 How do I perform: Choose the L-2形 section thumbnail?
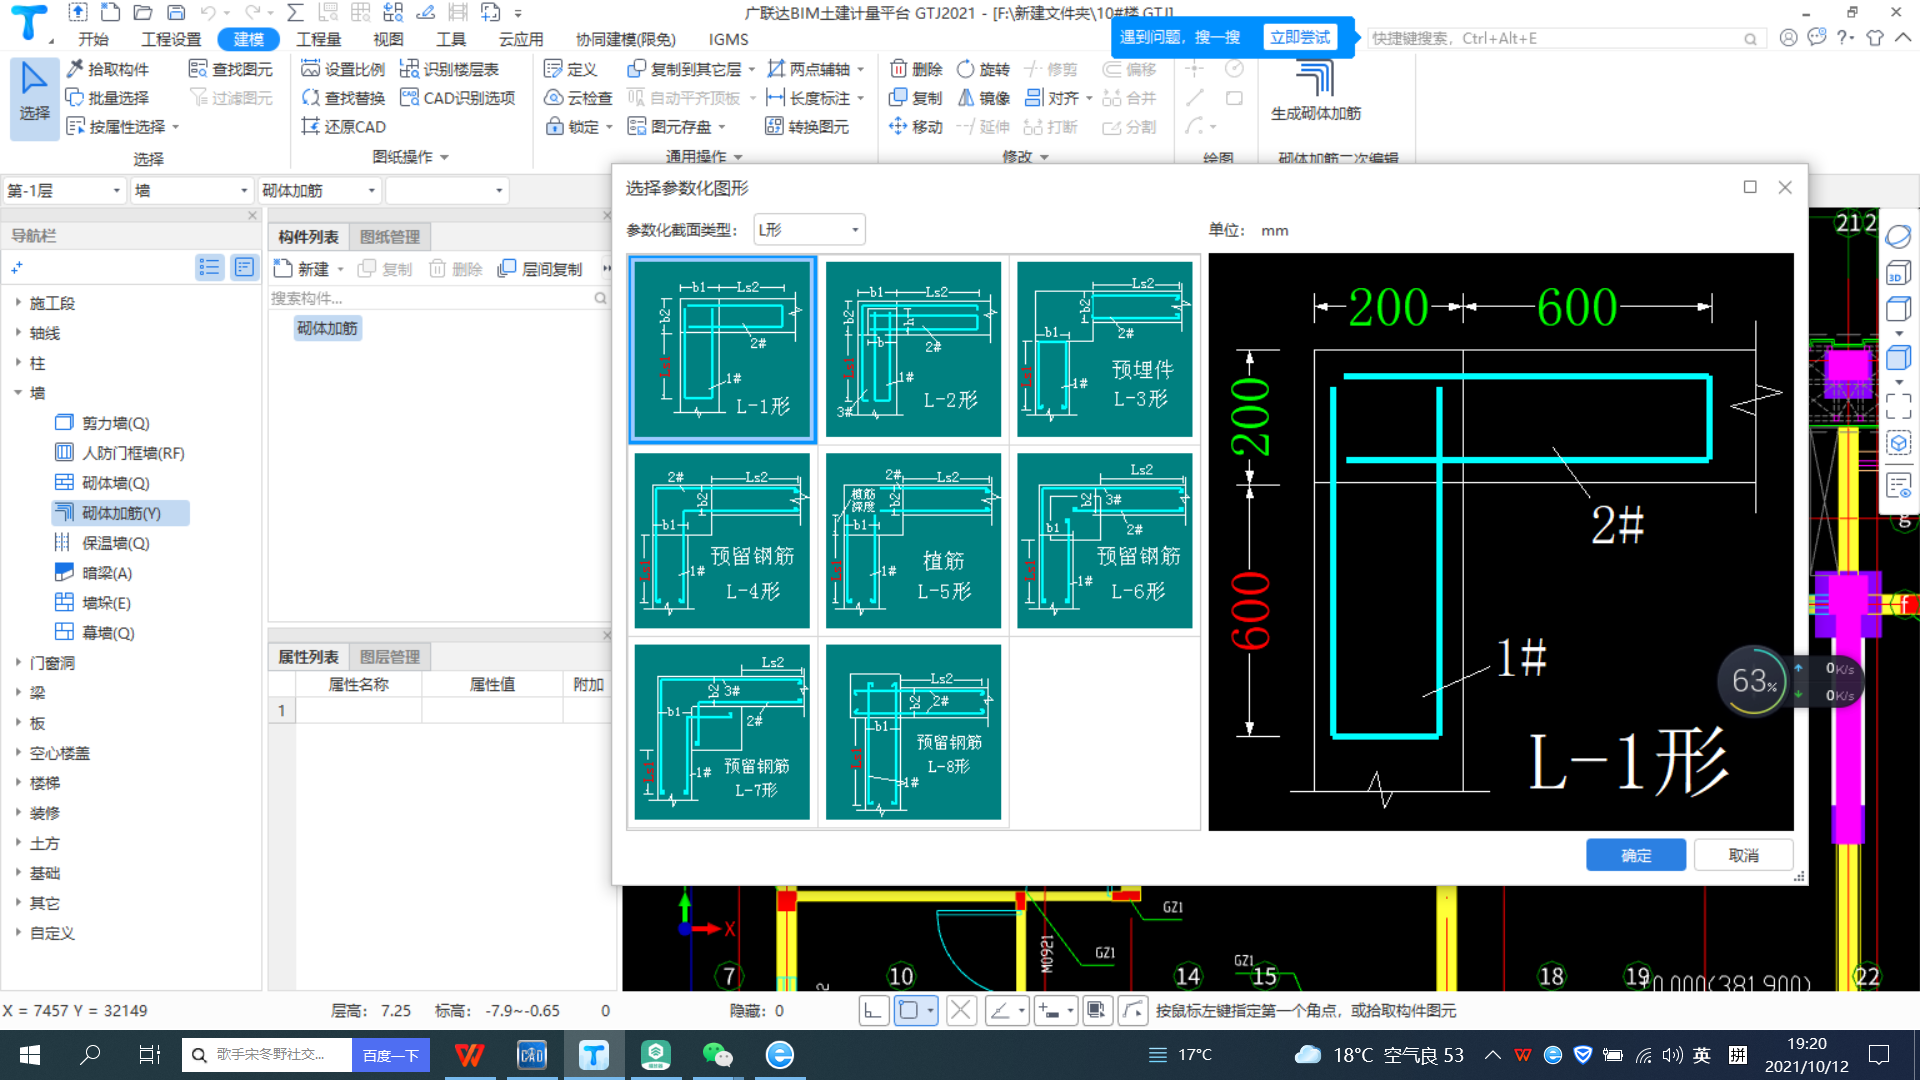click(913, 349)
